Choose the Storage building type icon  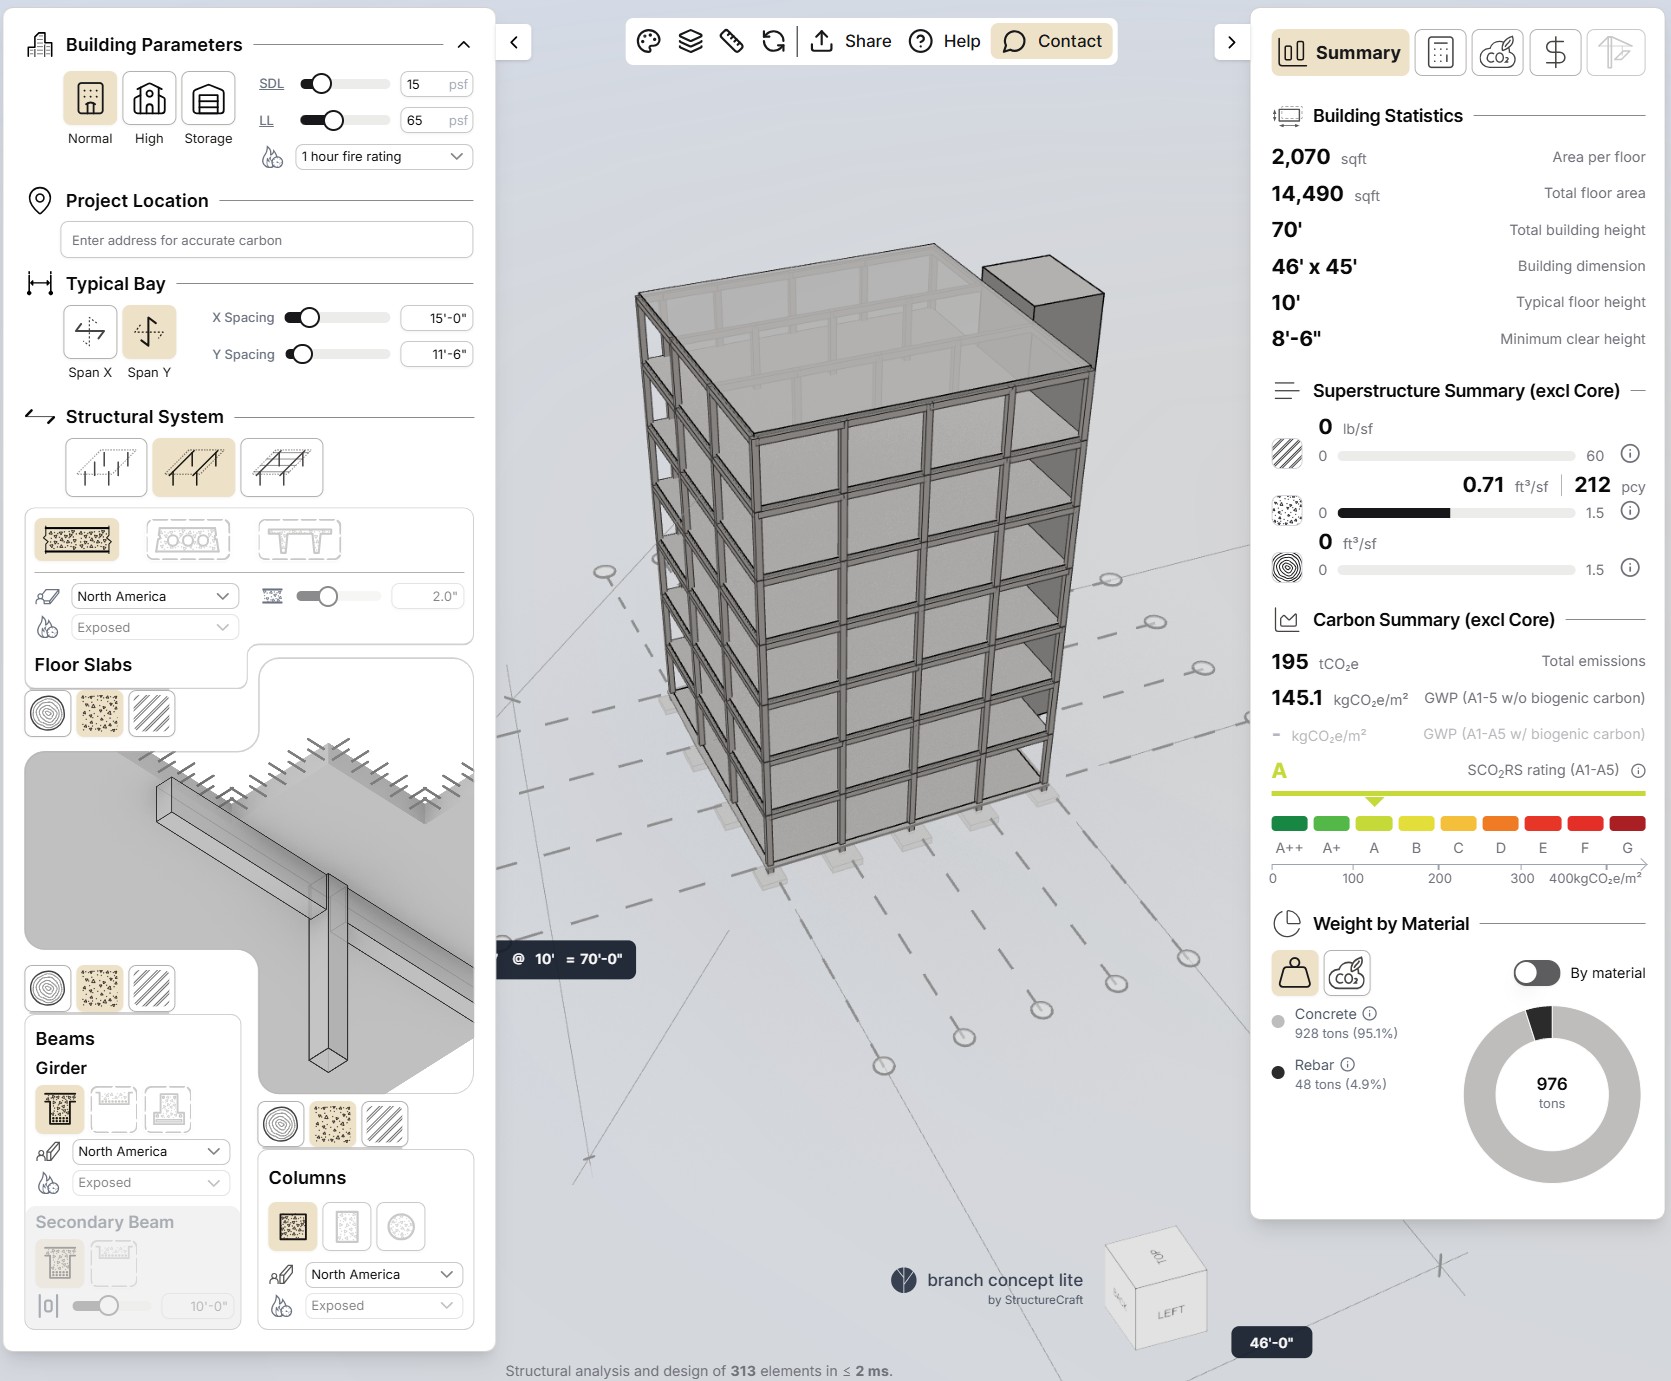tap(208, 99)
